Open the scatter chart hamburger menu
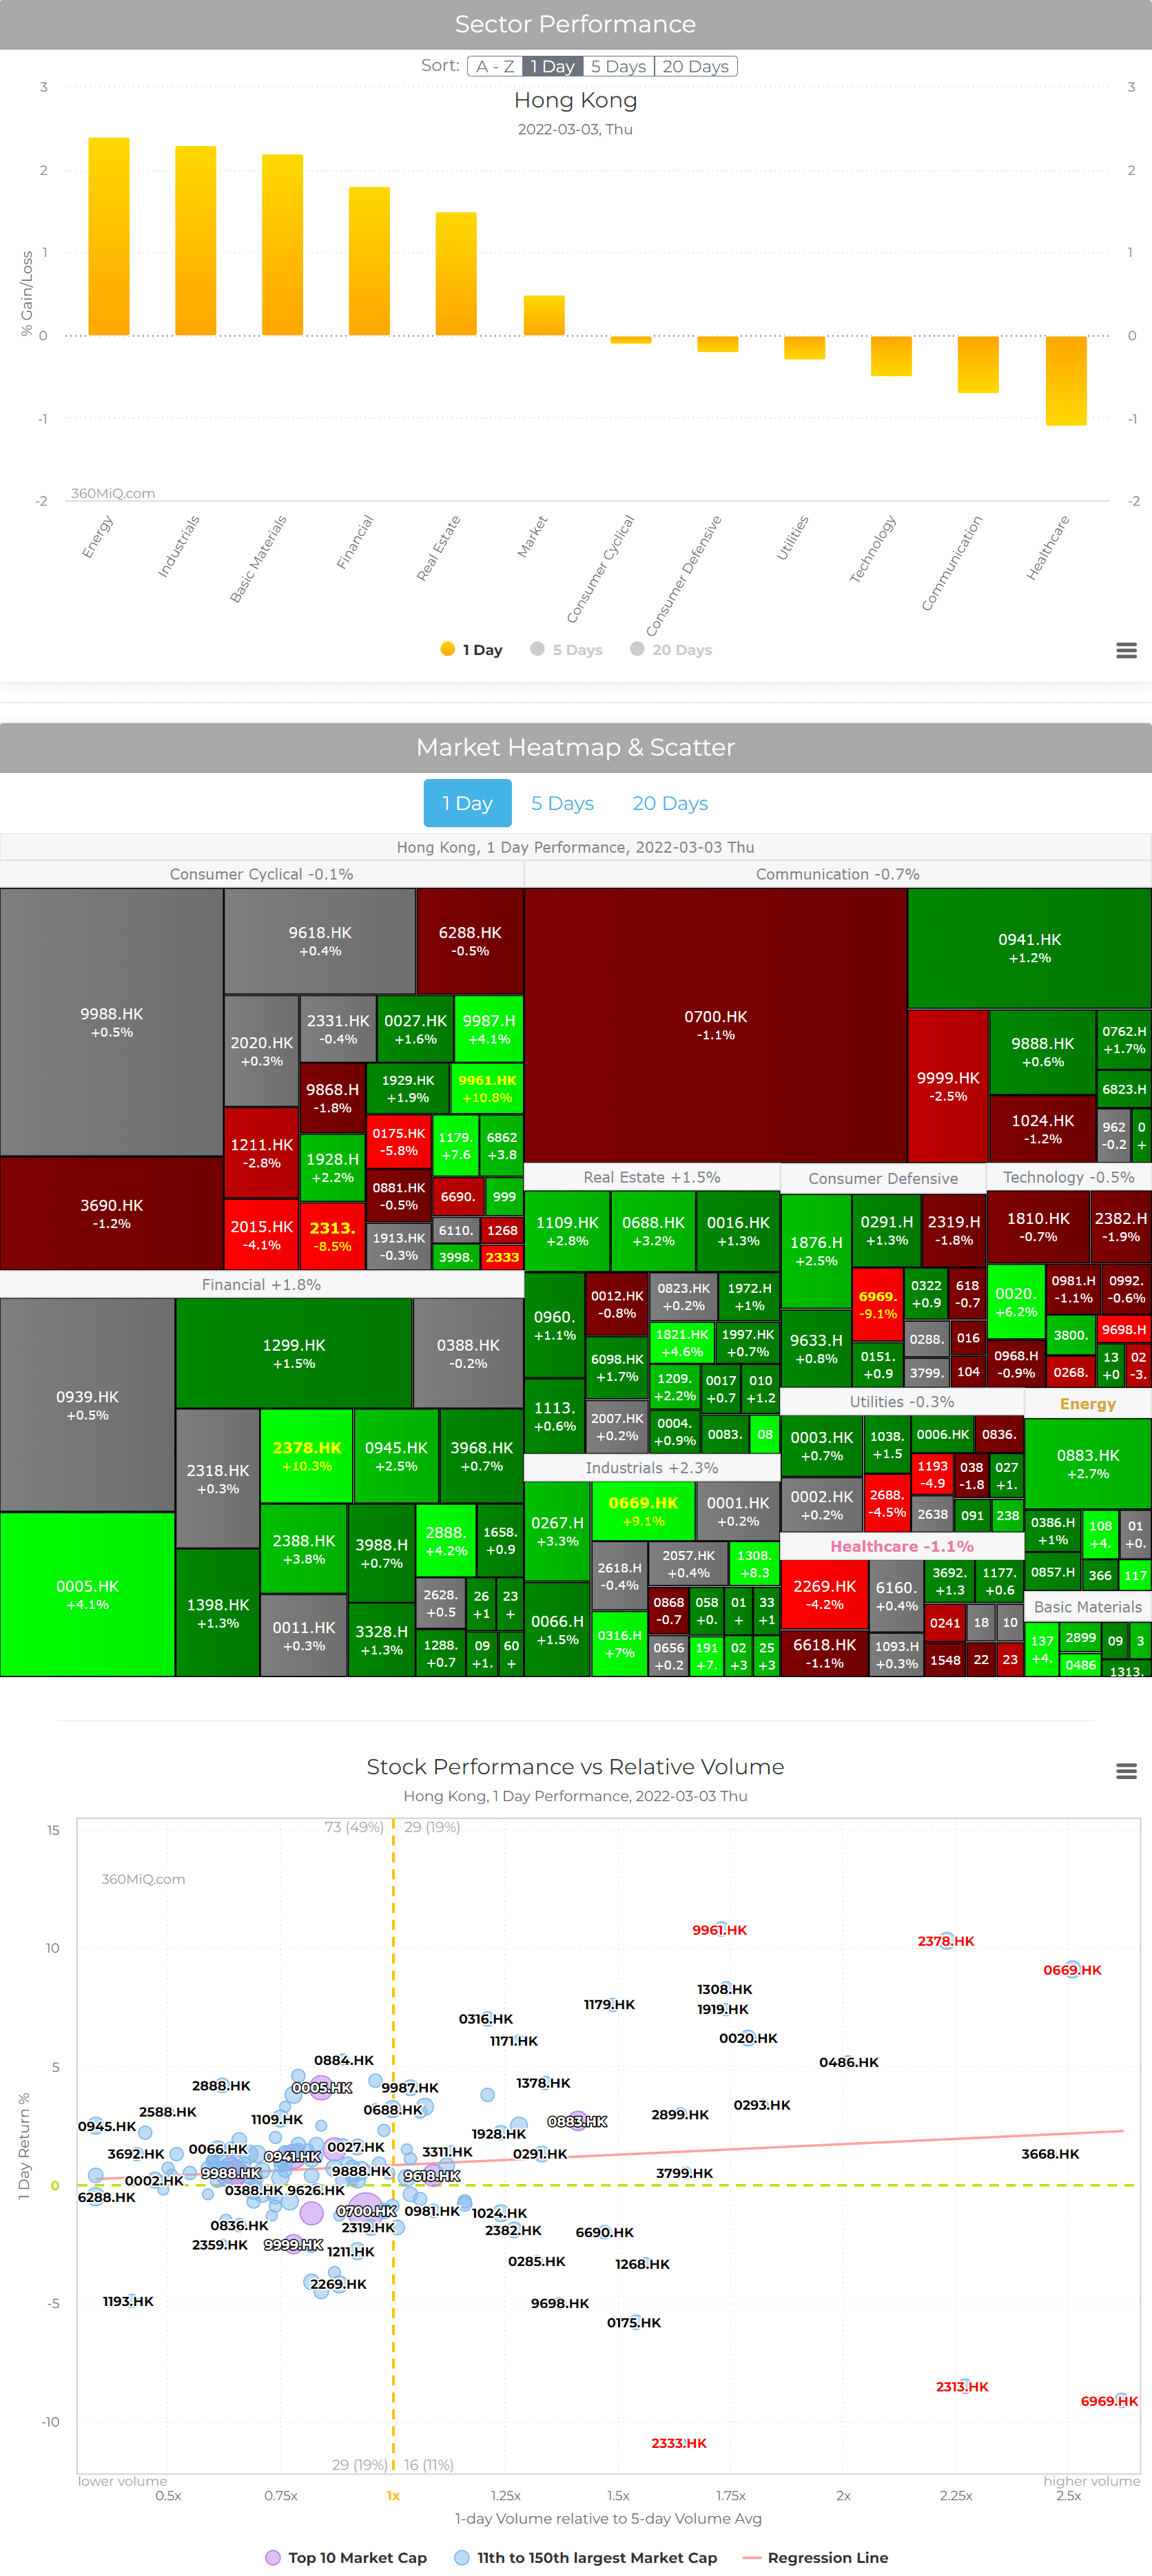 [1126, 1771]
